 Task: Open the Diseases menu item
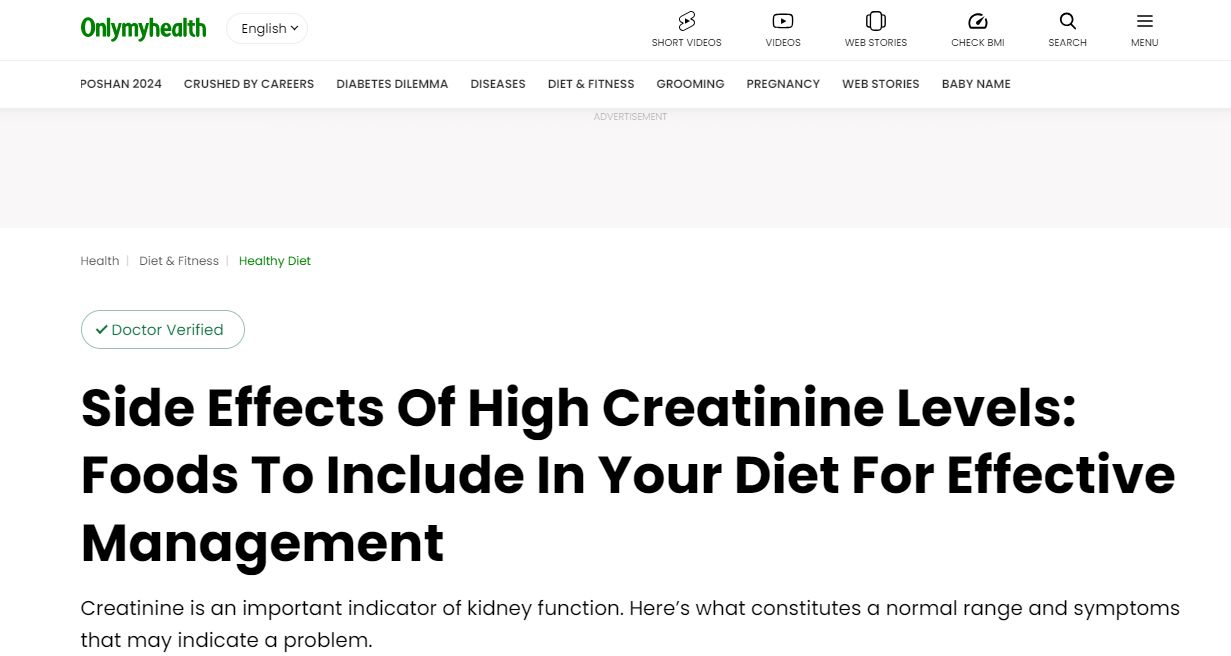point(498,84)
